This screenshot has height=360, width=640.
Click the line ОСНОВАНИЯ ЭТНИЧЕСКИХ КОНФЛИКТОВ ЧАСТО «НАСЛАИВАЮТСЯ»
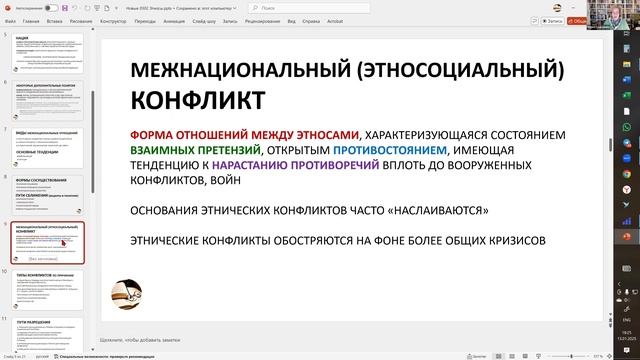point(309,211)
